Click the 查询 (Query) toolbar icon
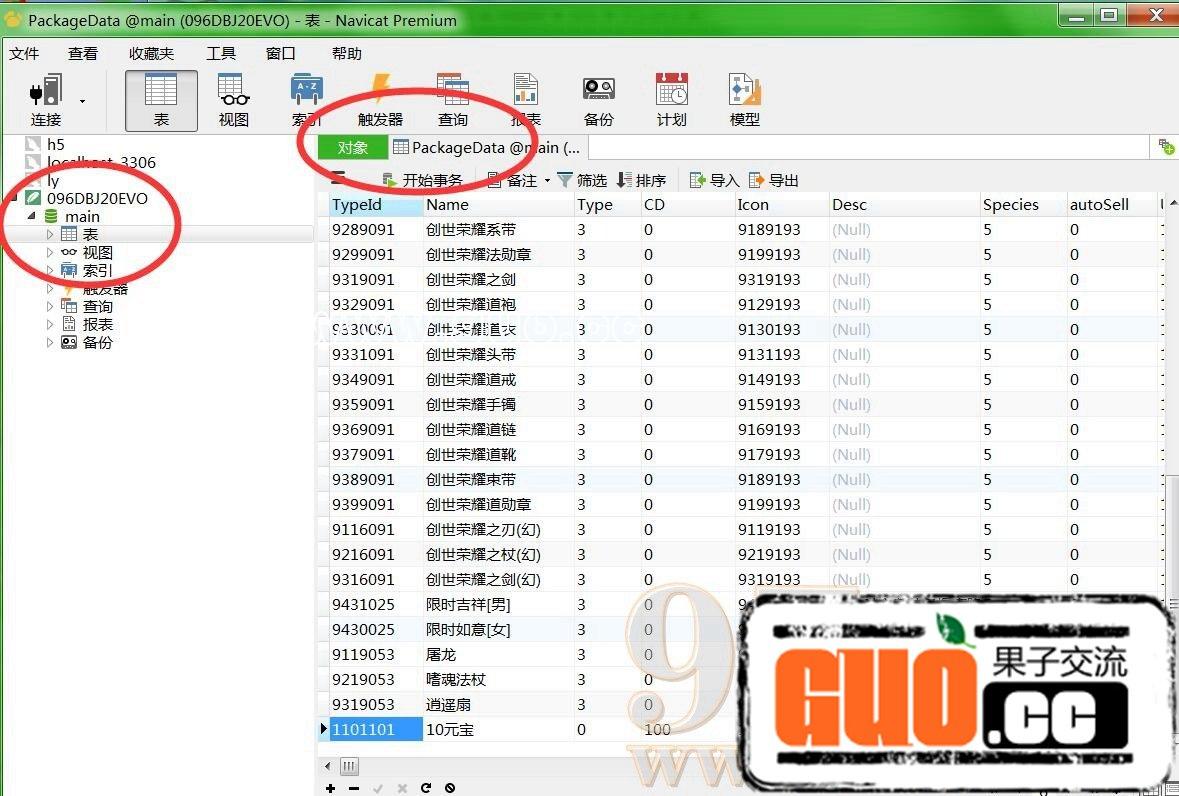 (x=453, y=100)
